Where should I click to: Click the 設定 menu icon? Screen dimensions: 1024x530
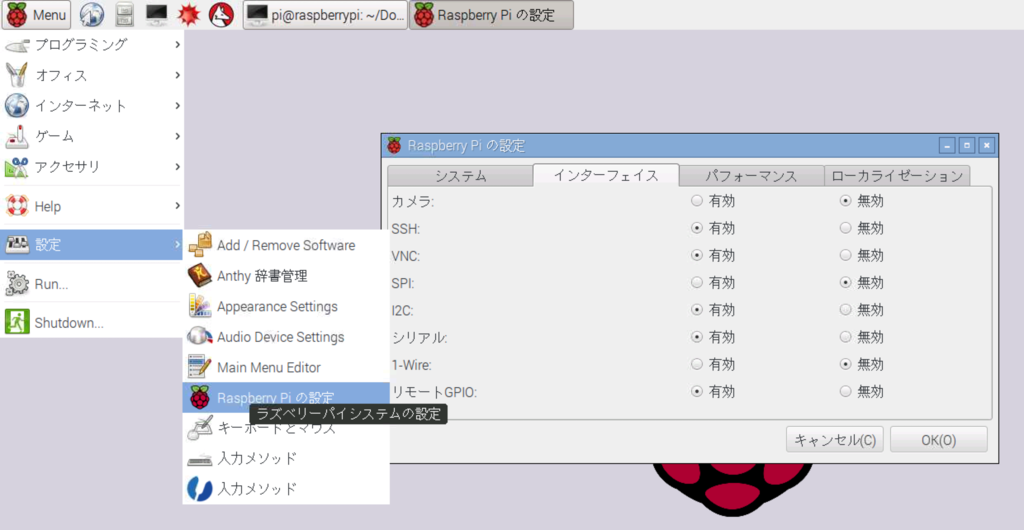click(x=17, y=245)
